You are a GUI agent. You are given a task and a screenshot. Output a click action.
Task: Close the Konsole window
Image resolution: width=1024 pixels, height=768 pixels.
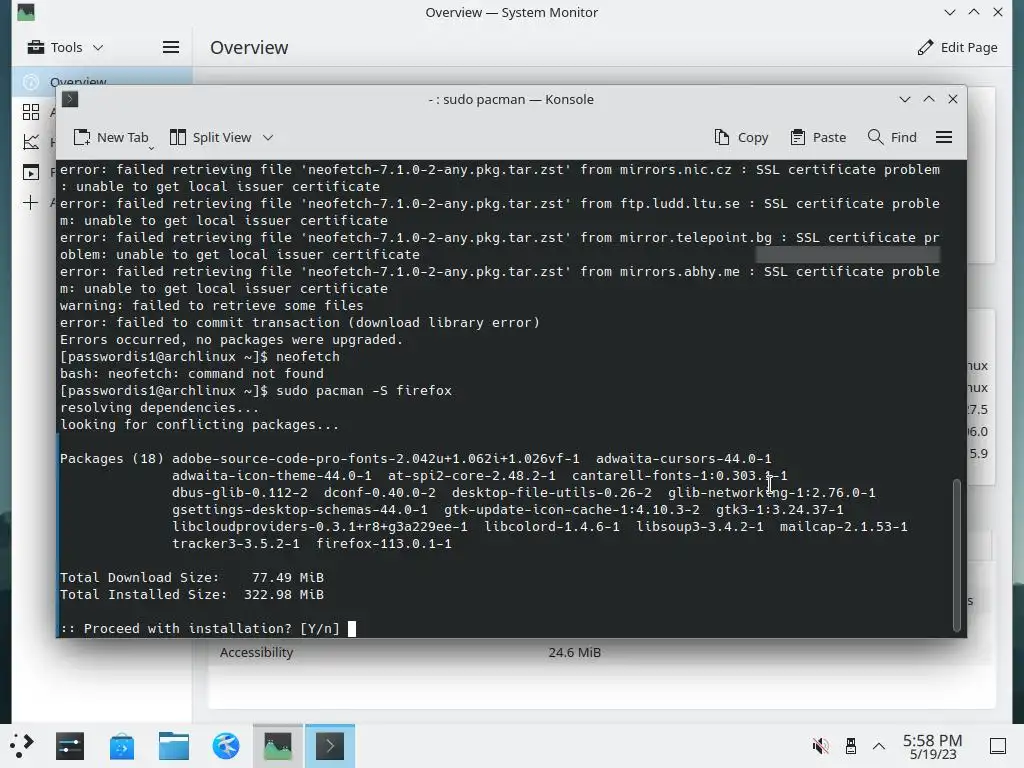[953, 99]
